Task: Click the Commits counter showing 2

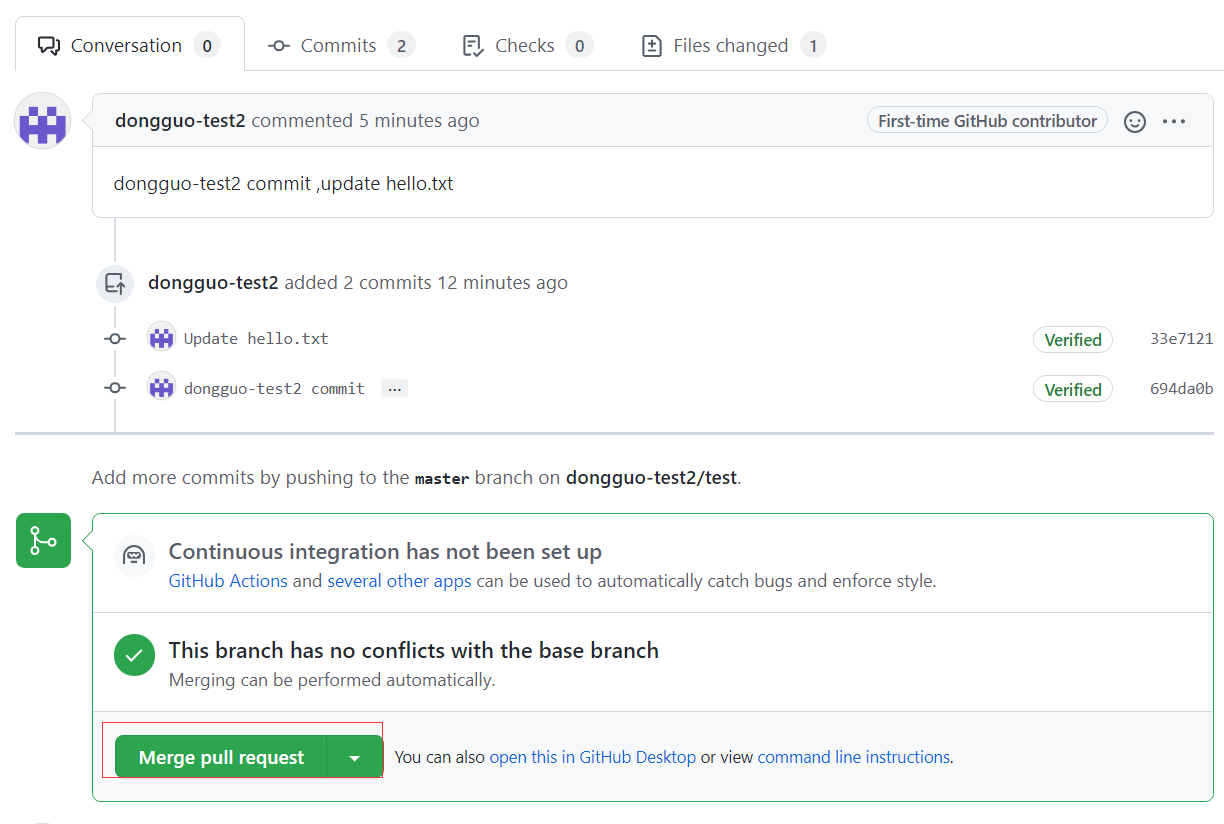Action: (x=401, y=45)
